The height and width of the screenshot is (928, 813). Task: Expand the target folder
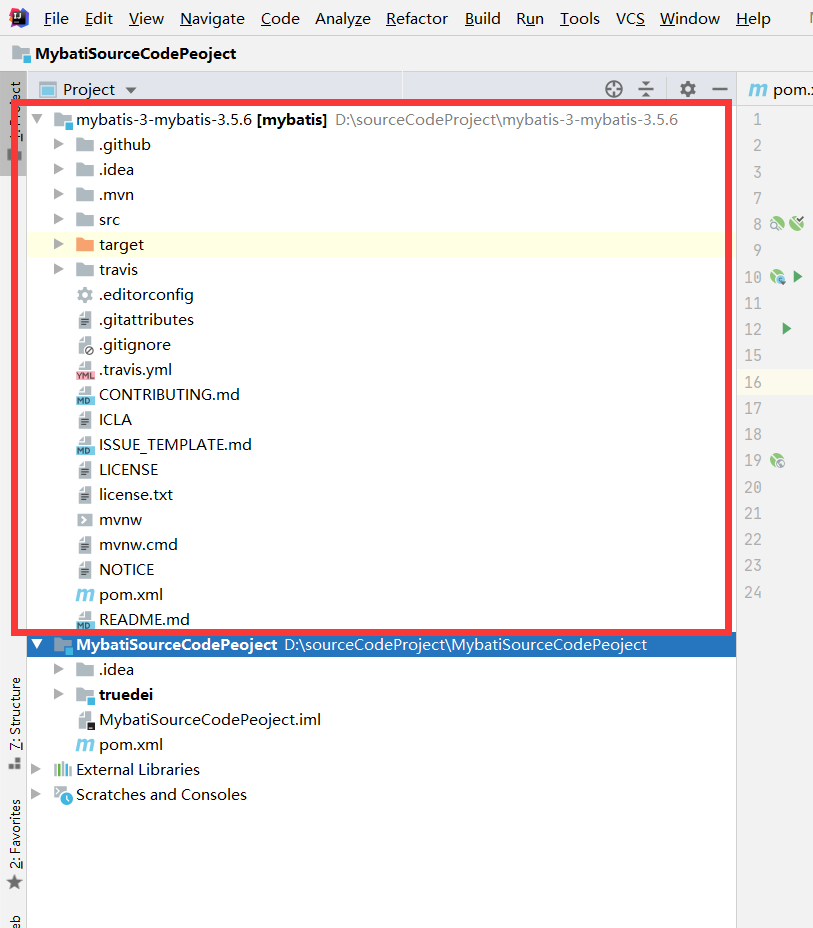(x=58, y=244)
